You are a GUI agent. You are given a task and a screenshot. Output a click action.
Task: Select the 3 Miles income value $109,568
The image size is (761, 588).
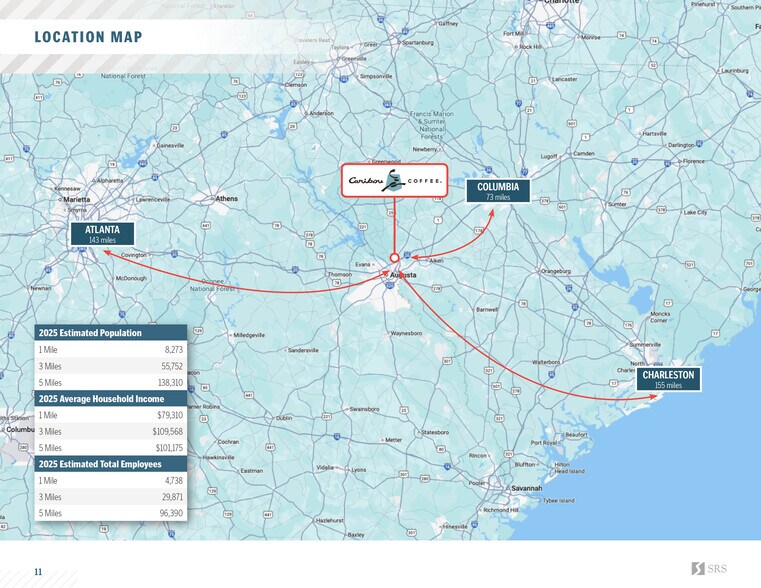pyautogui.click(x=169, y=432)
